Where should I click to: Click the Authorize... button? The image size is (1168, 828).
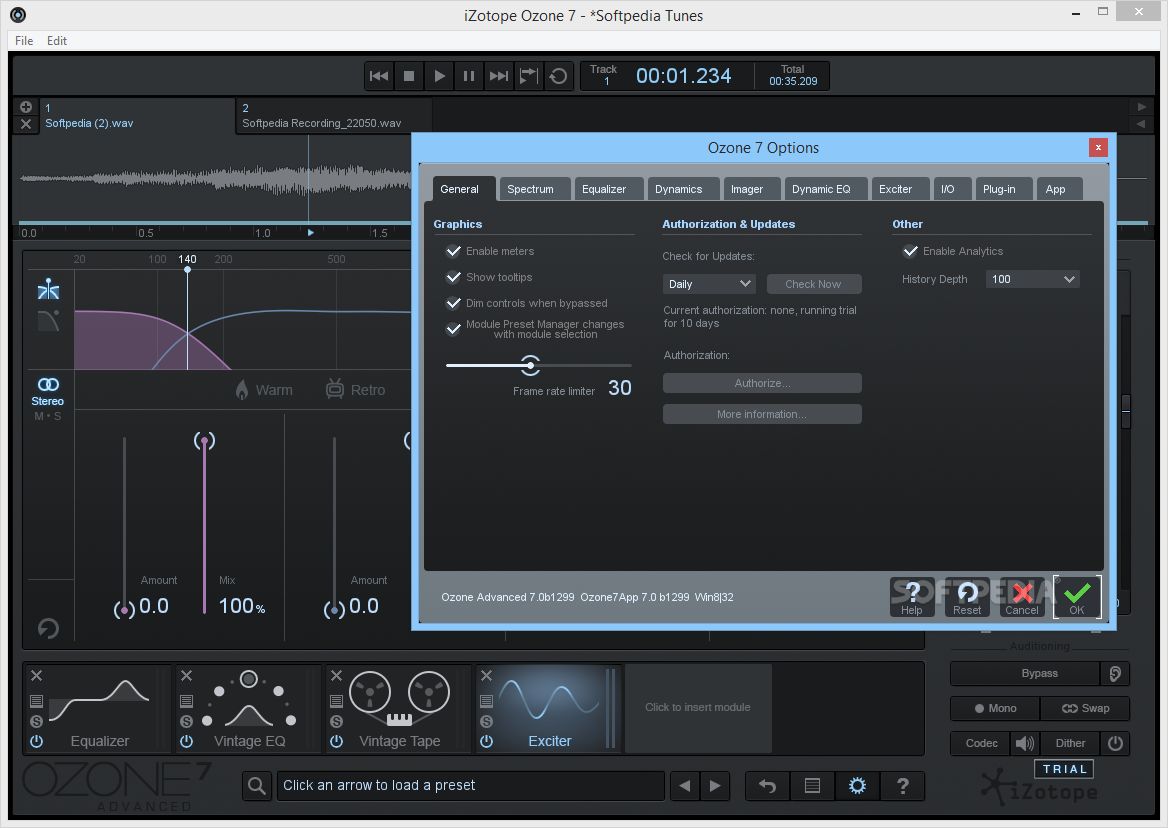pyautogui.click(x=762, y=383)
